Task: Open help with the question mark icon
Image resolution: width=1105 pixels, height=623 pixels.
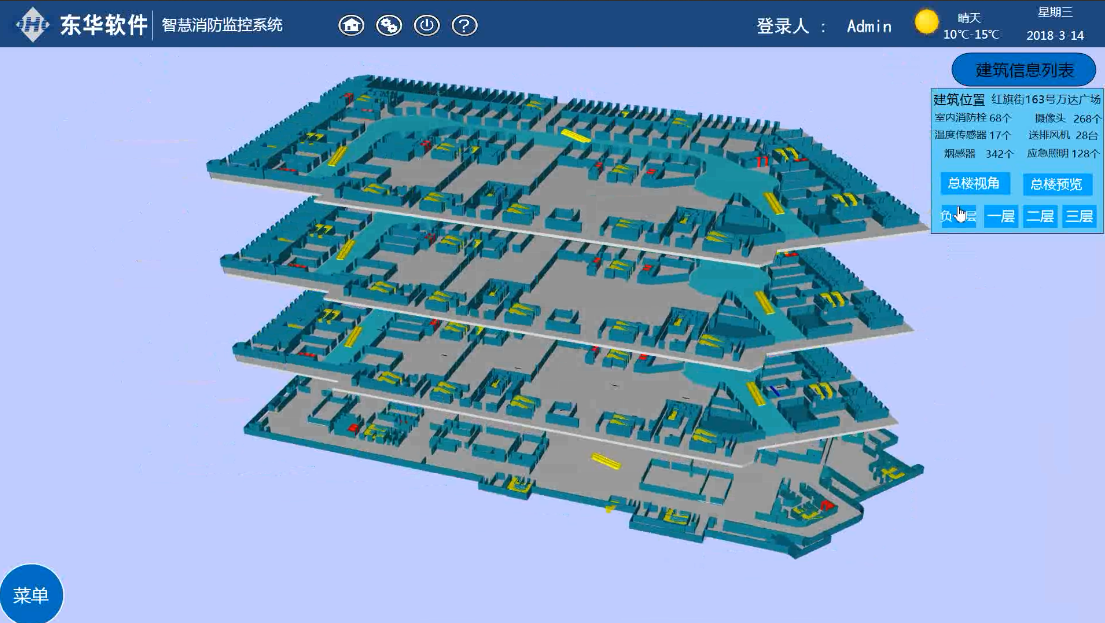Action: [x=464, y=25]
